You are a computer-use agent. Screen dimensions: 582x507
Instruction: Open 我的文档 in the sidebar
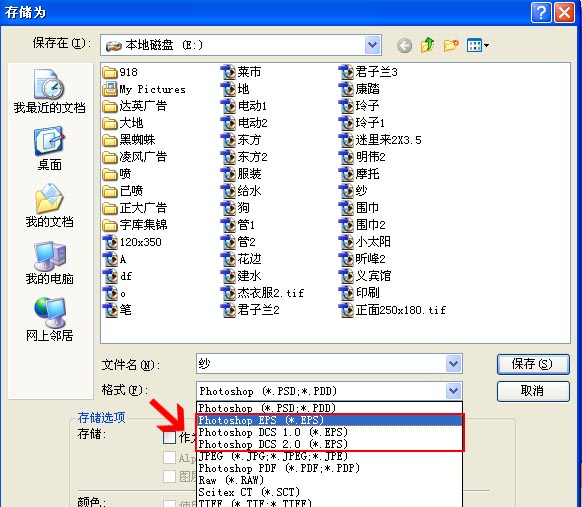pos(49,206)
